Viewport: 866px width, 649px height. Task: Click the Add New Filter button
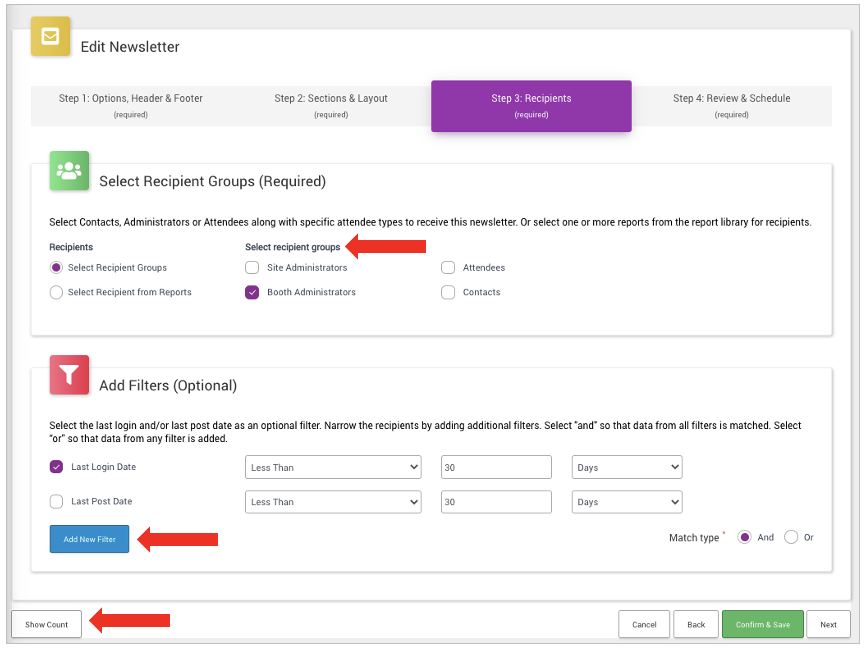click(x=89, y=539)
